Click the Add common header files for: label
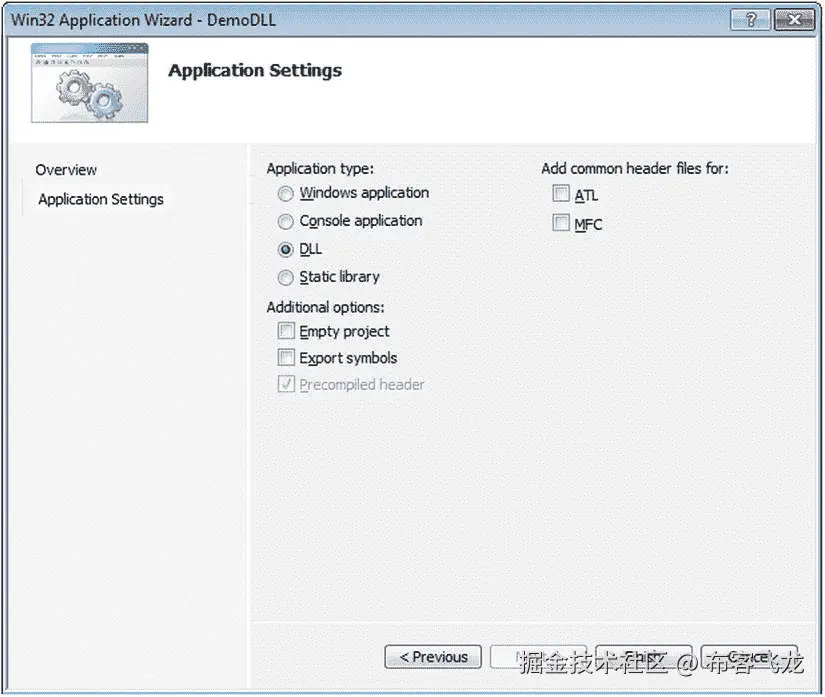Image resolution: width=825 pixels, height=697 pixels. (x=635, y=168)
